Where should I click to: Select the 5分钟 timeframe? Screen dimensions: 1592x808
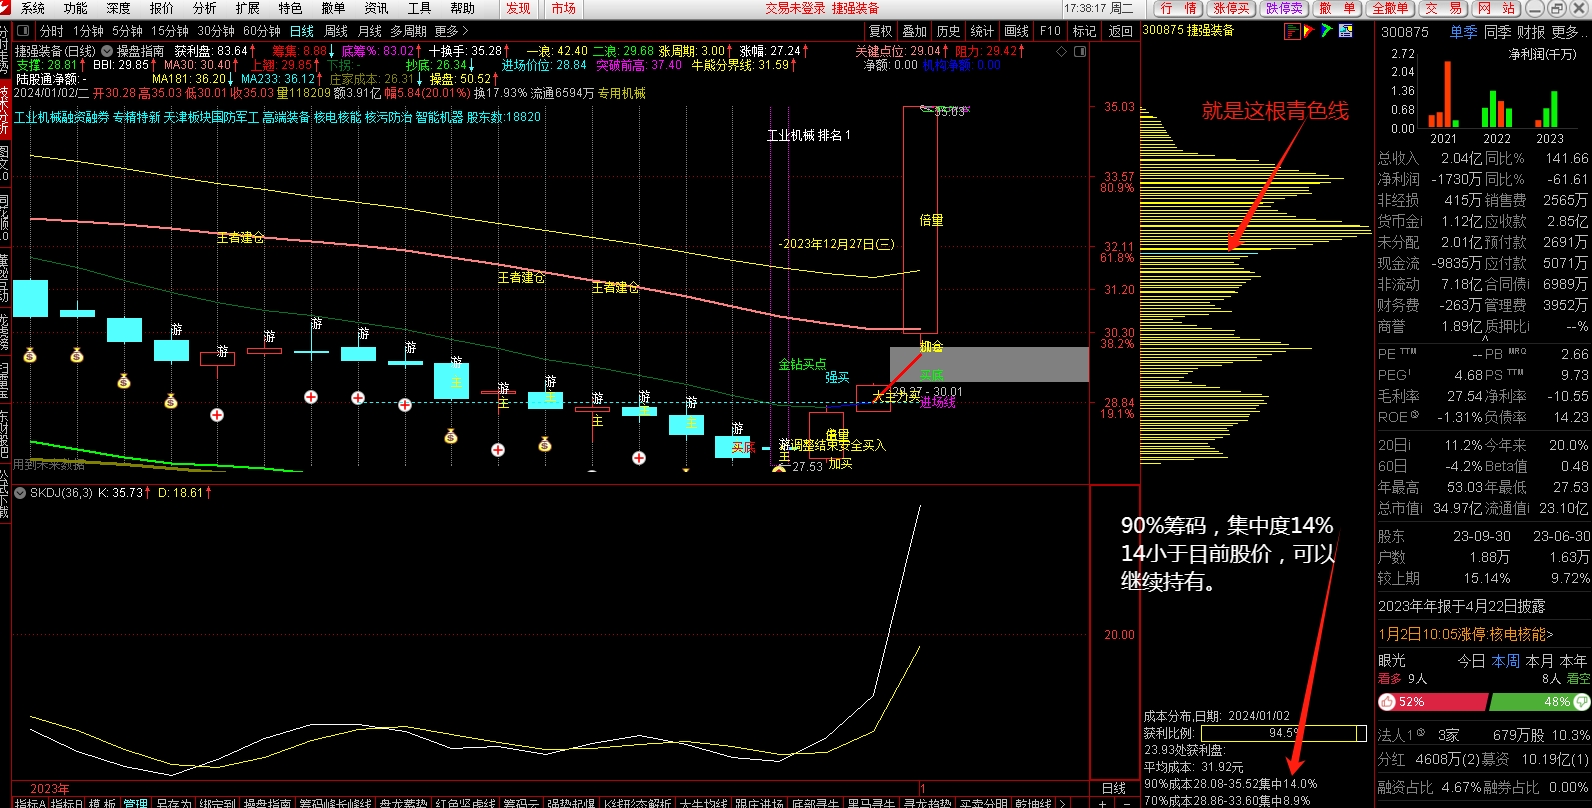[128, 31]
